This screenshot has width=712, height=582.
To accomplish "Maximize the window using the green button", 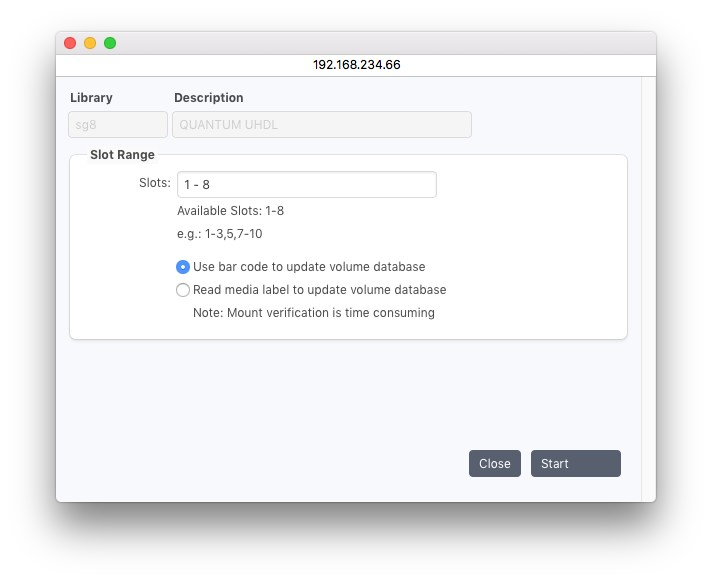I will coord(110,43).
